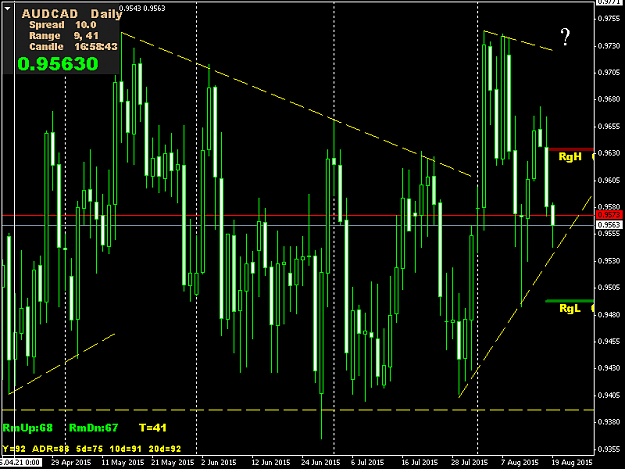Select the RgL range-low label
The width and height of the screenshot is (625, 469).
570,308
